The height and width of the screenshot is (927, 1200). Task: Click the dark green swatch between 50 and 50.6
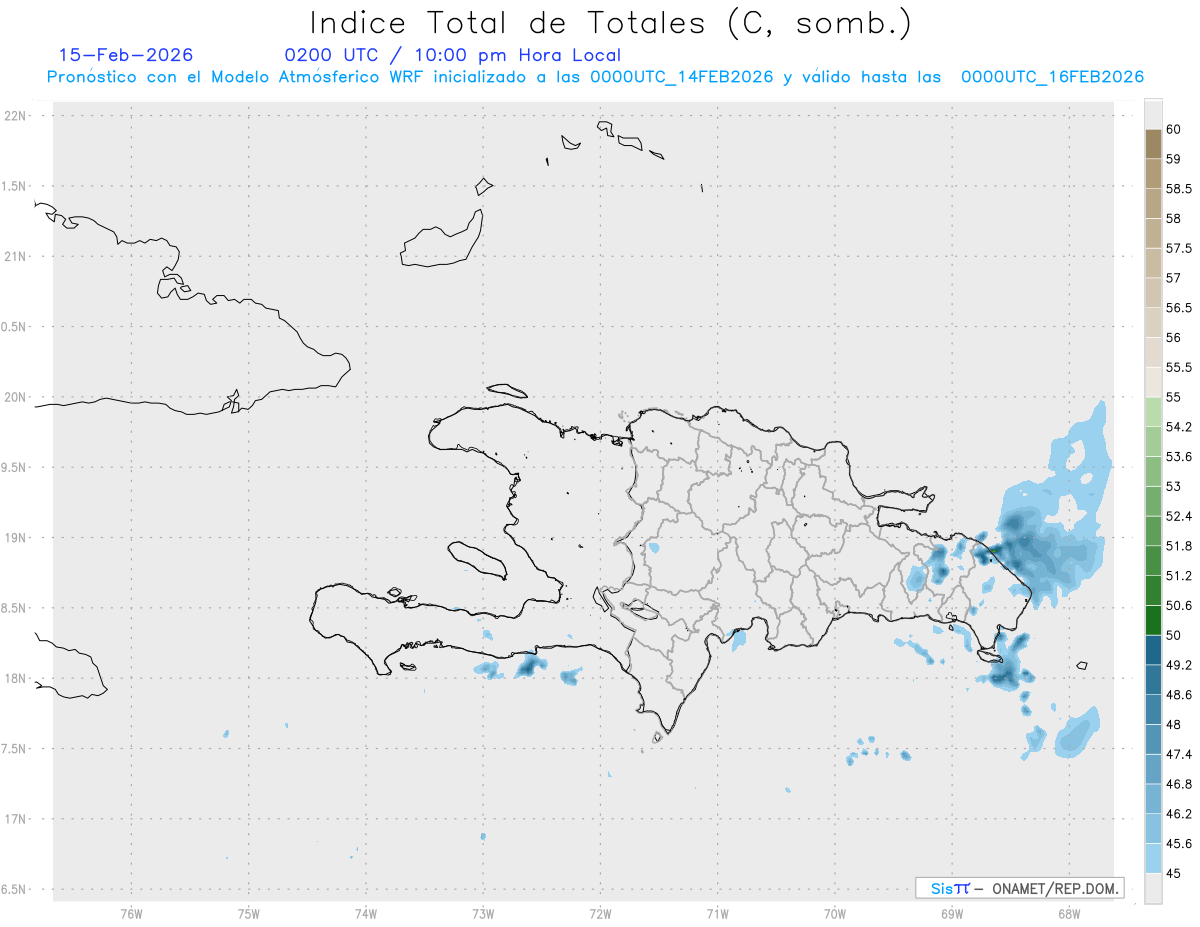(1153, 620)
